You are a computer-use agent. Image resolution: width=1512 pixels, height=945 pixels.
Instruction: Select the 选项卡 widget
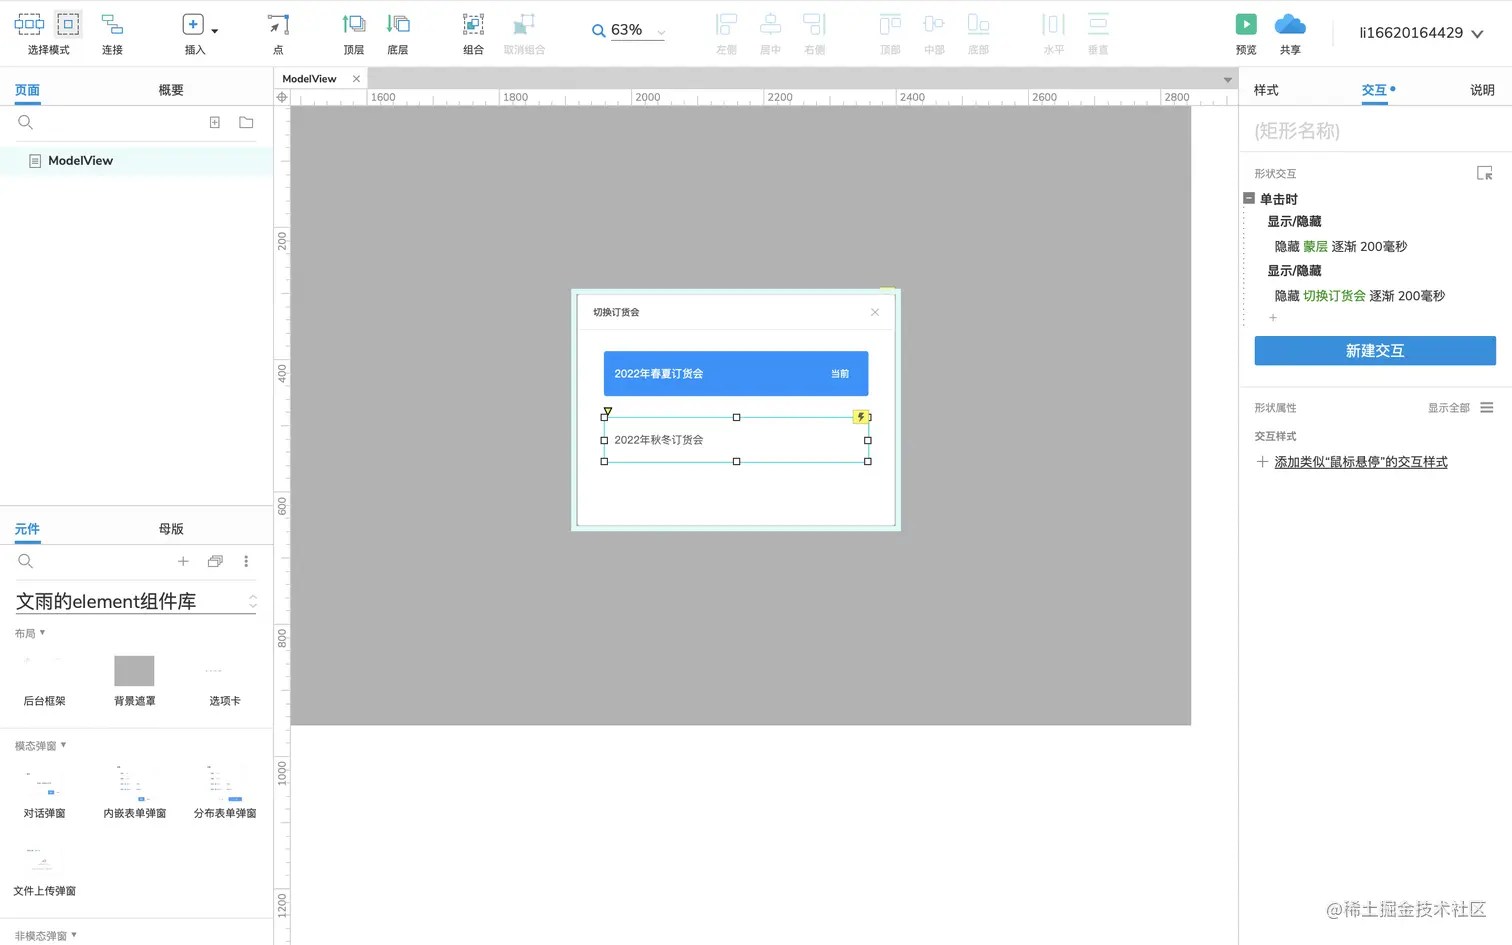pos(224,680)
